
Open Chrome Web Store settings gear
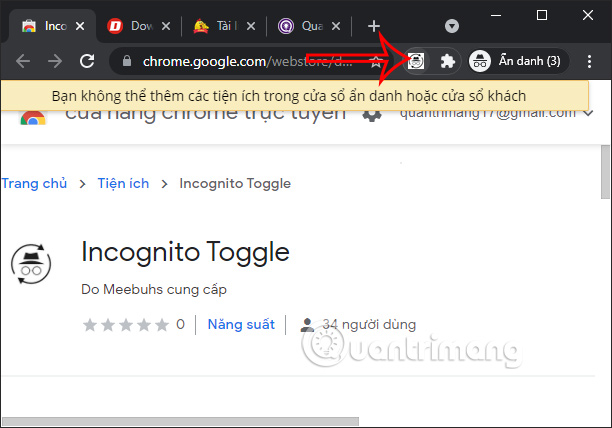click(x=372, y=115)
